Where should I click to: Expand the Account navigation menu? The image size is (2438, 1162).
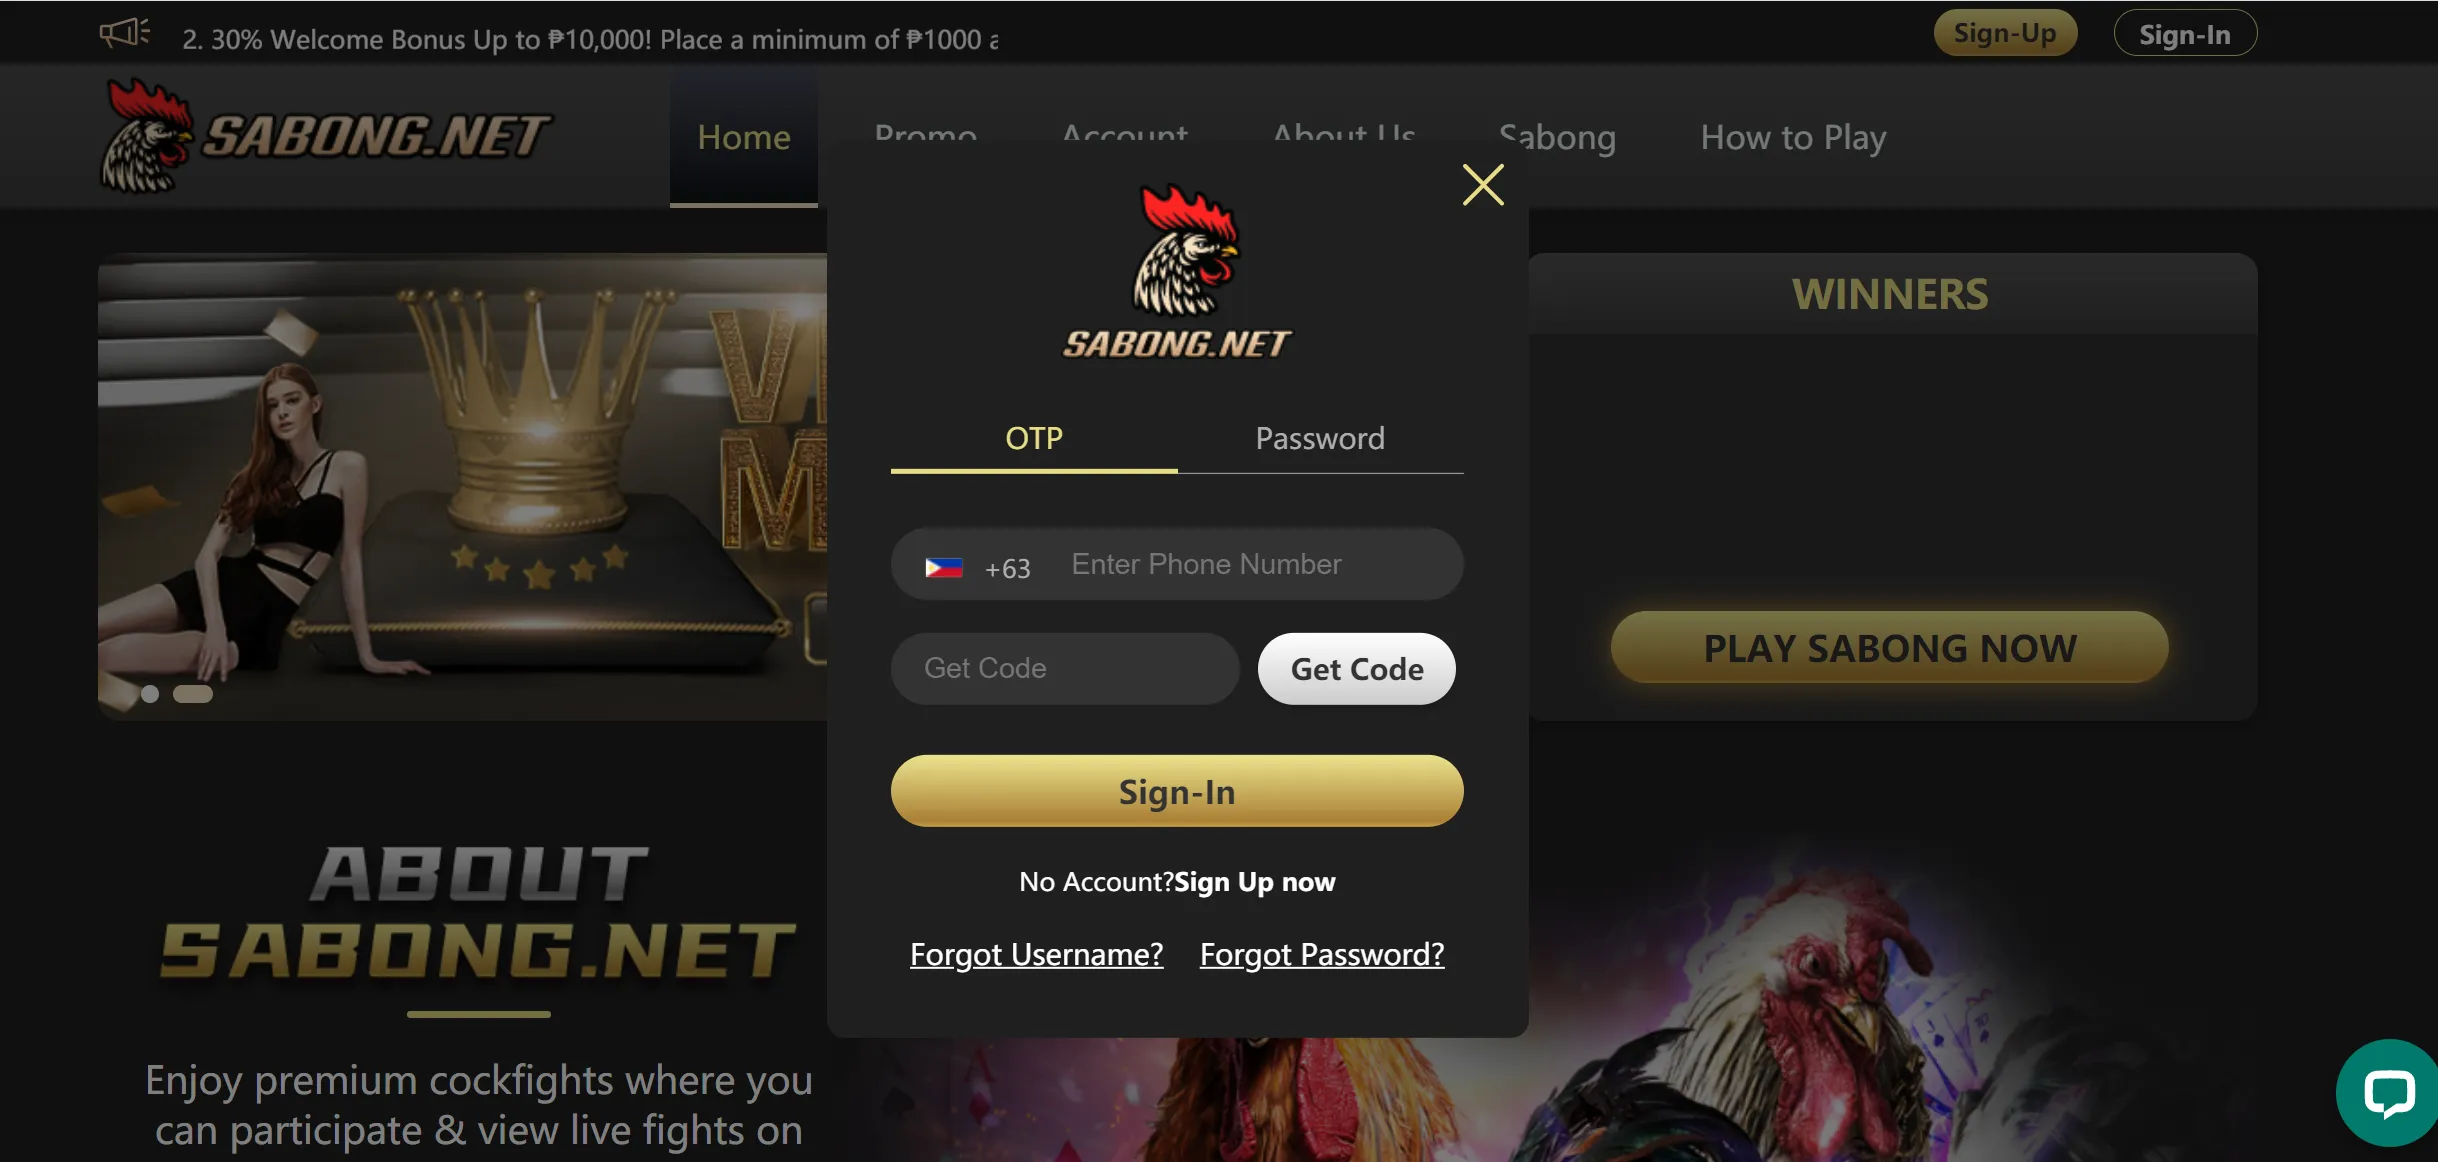point(1124,135)
